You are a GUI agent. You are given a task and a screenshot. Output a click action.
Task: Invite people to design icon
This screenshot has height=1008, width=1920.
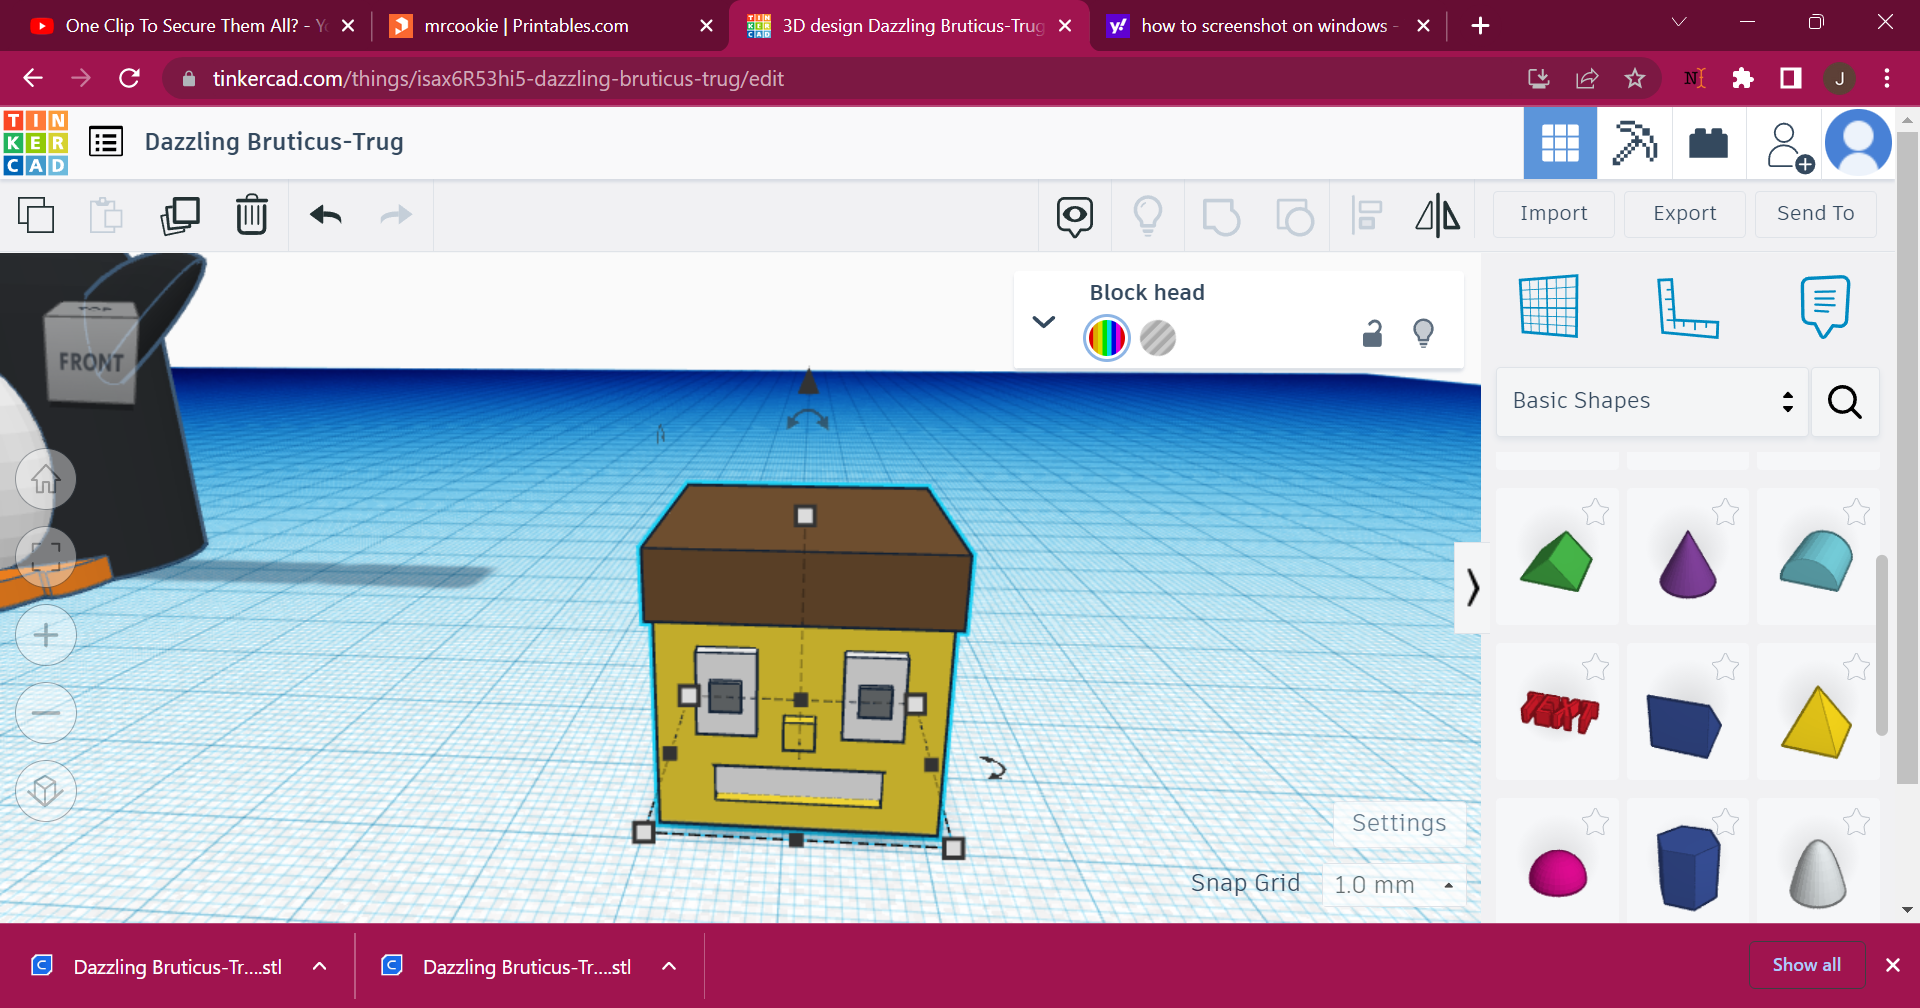click(x=1789, y=147)
